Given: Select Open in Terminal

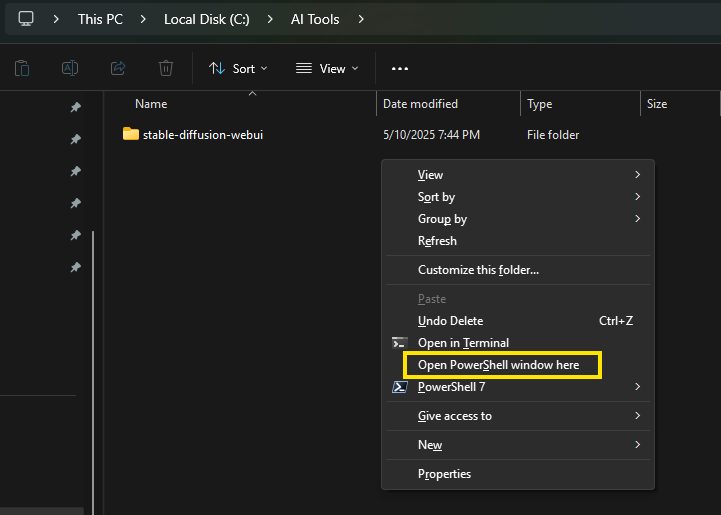Looking at the screenshot, I should point(518,343).
